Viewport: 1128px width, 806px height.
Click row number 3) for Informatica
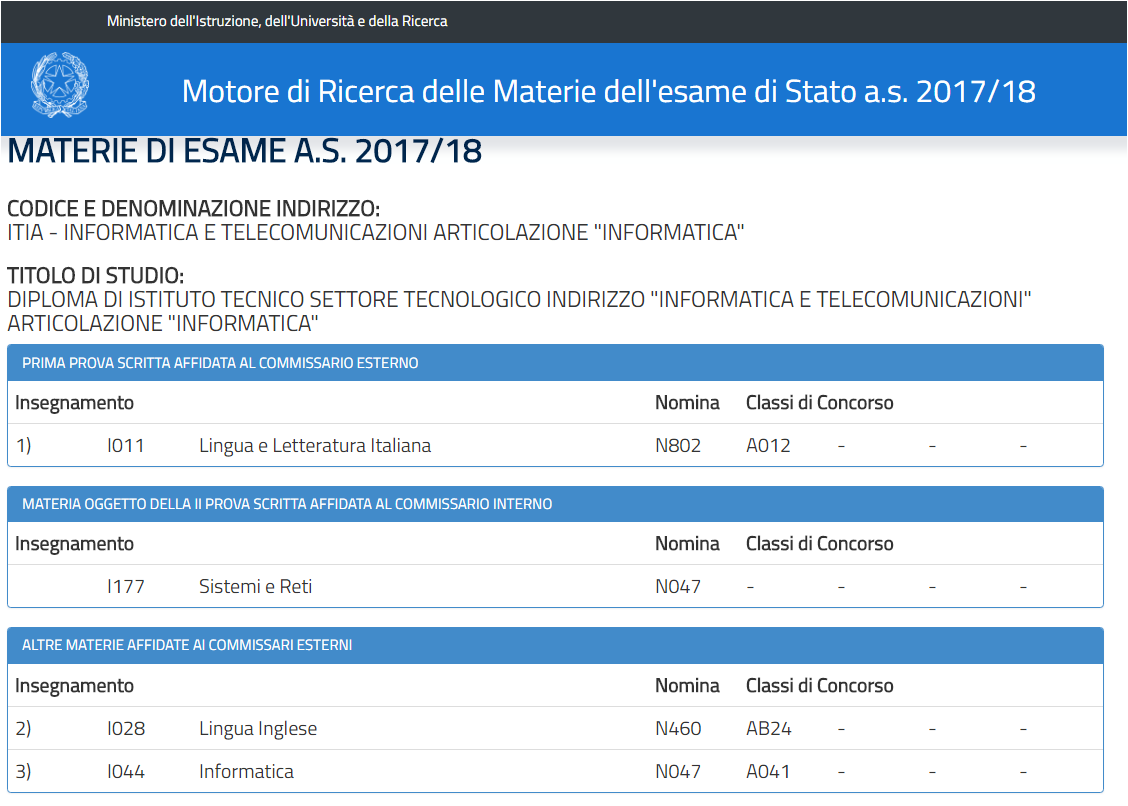pyautogui.click(x=23, y=771)
